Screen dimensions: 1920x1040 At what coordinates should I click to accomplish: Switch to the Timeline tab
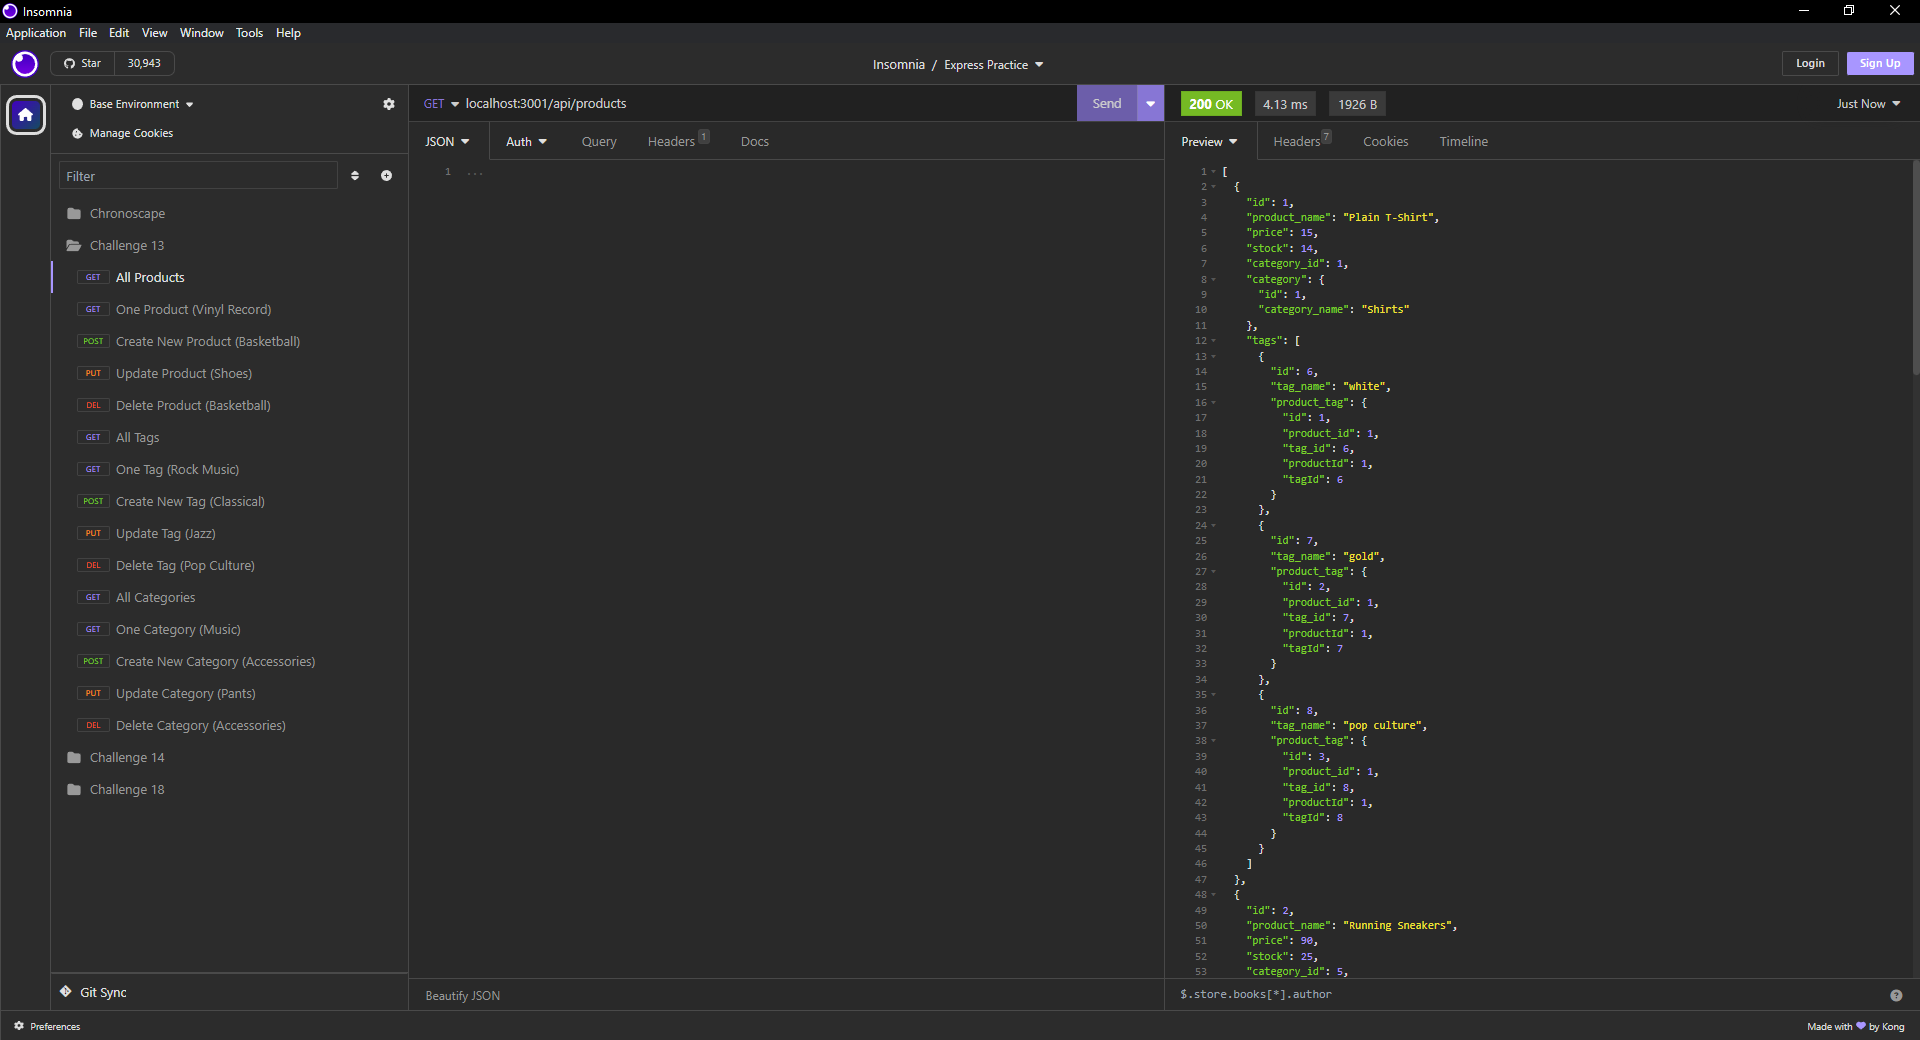[x=1464, y=142]
